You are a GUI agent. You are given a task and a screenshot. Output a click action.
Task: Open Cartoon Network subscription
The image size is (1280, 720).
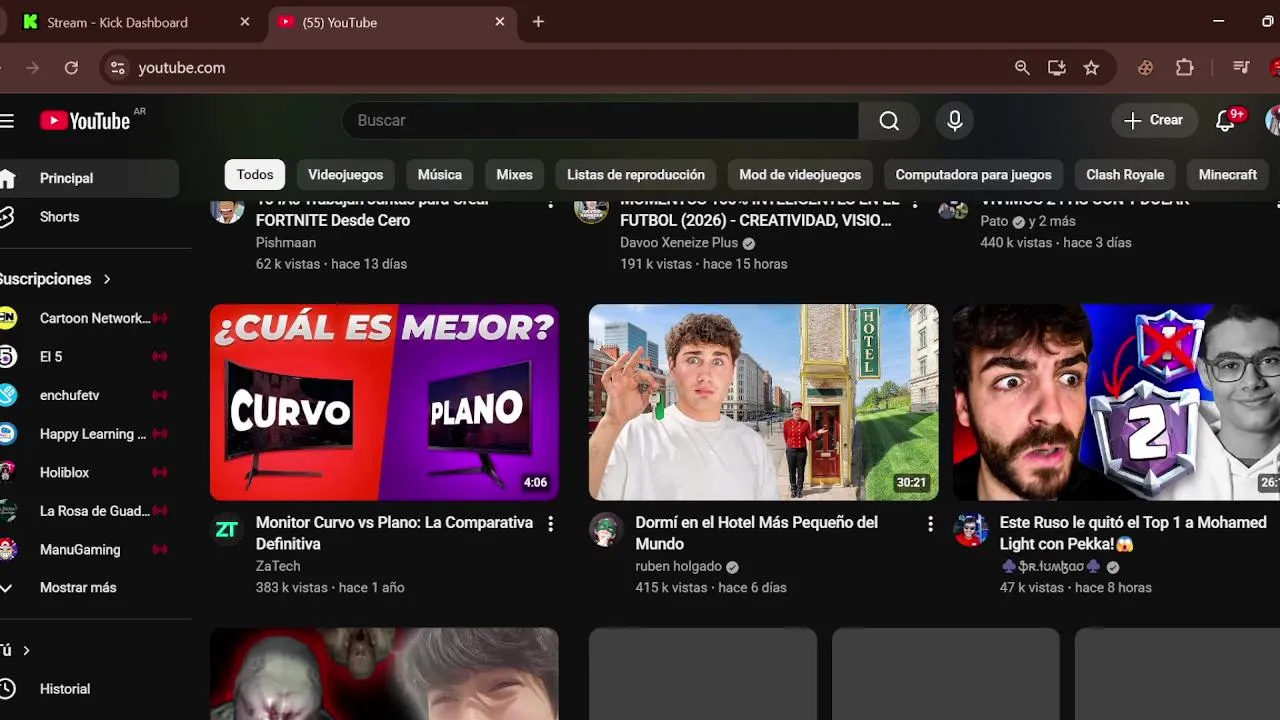(88, 318)
